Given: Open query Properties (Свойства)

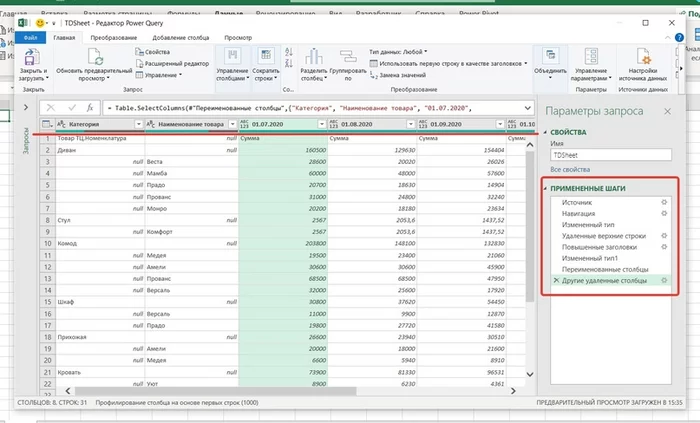Looking at the screenshot, I should [x=153, y=52].
